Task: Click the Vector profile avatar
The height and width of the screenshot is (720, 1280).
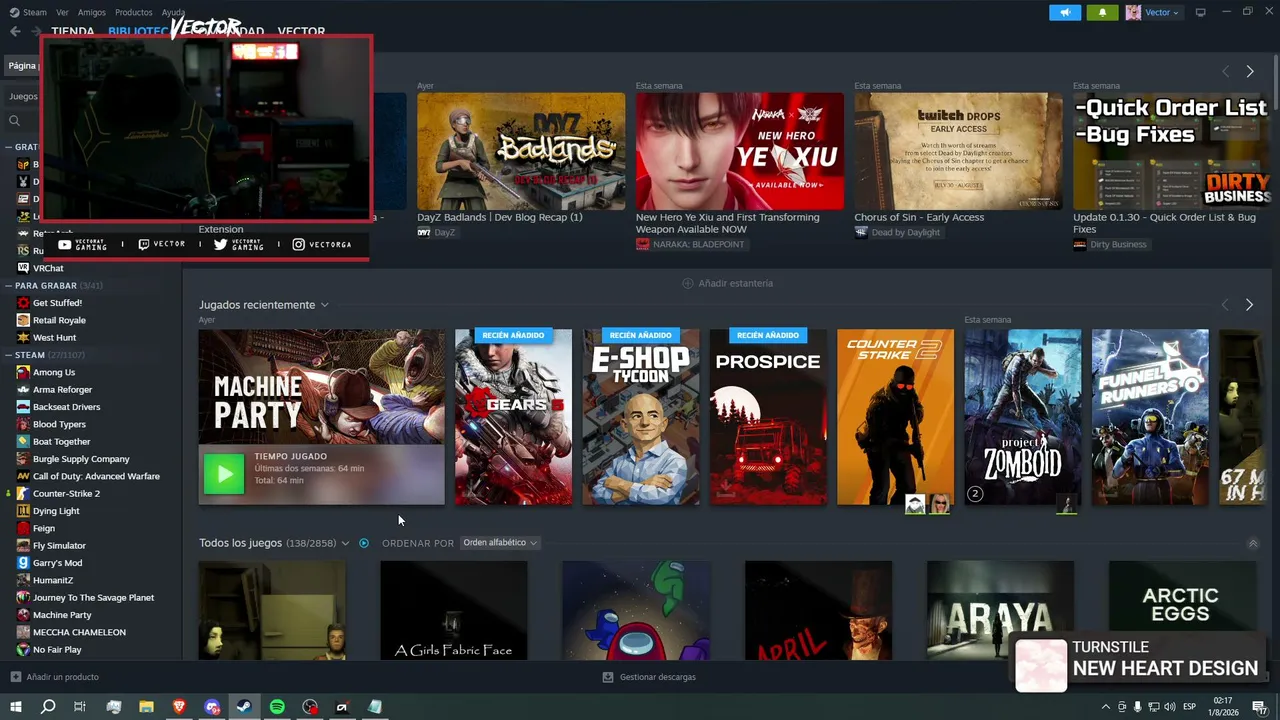Action: click(x=1133, y=12)
